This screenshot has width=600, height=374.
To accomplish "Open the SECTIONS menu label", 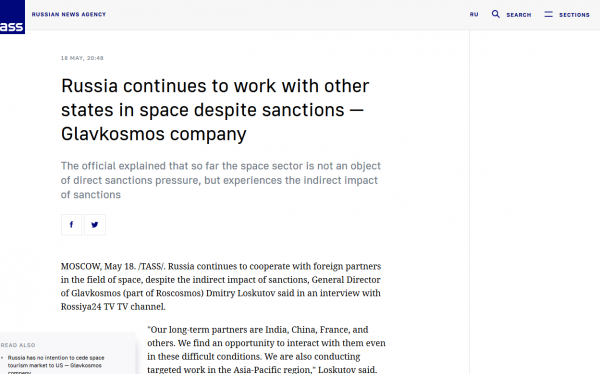I will click(x=574, y=15).
